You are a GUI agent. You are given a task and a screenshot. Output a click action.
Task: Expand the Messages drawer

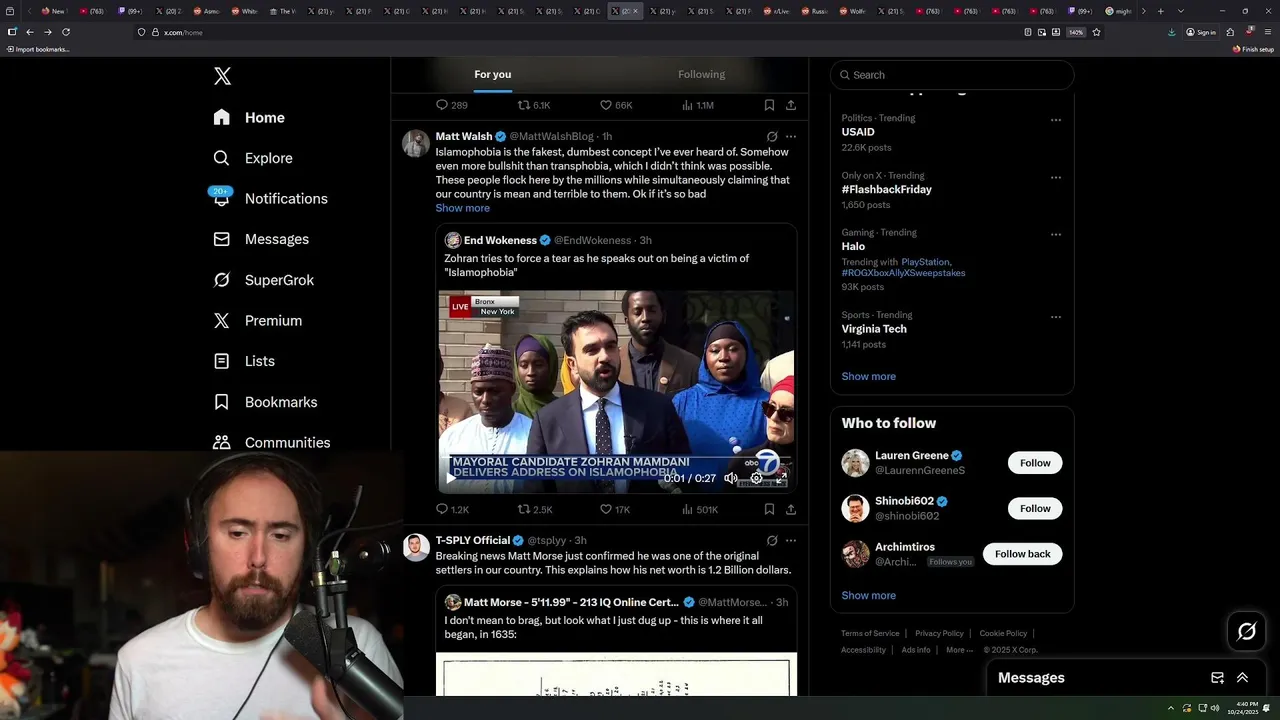pyautogui.click(x=1242, y=677)
